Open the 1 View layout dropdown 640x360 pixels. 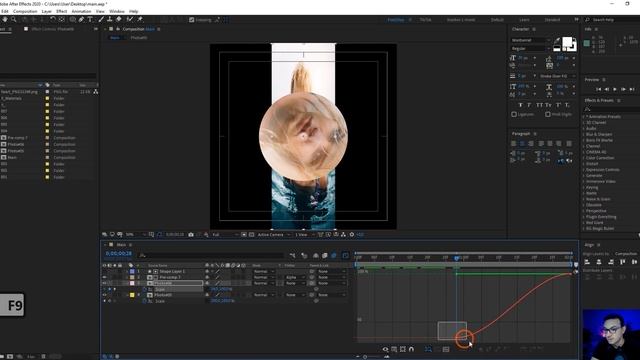tap(304, 235)
